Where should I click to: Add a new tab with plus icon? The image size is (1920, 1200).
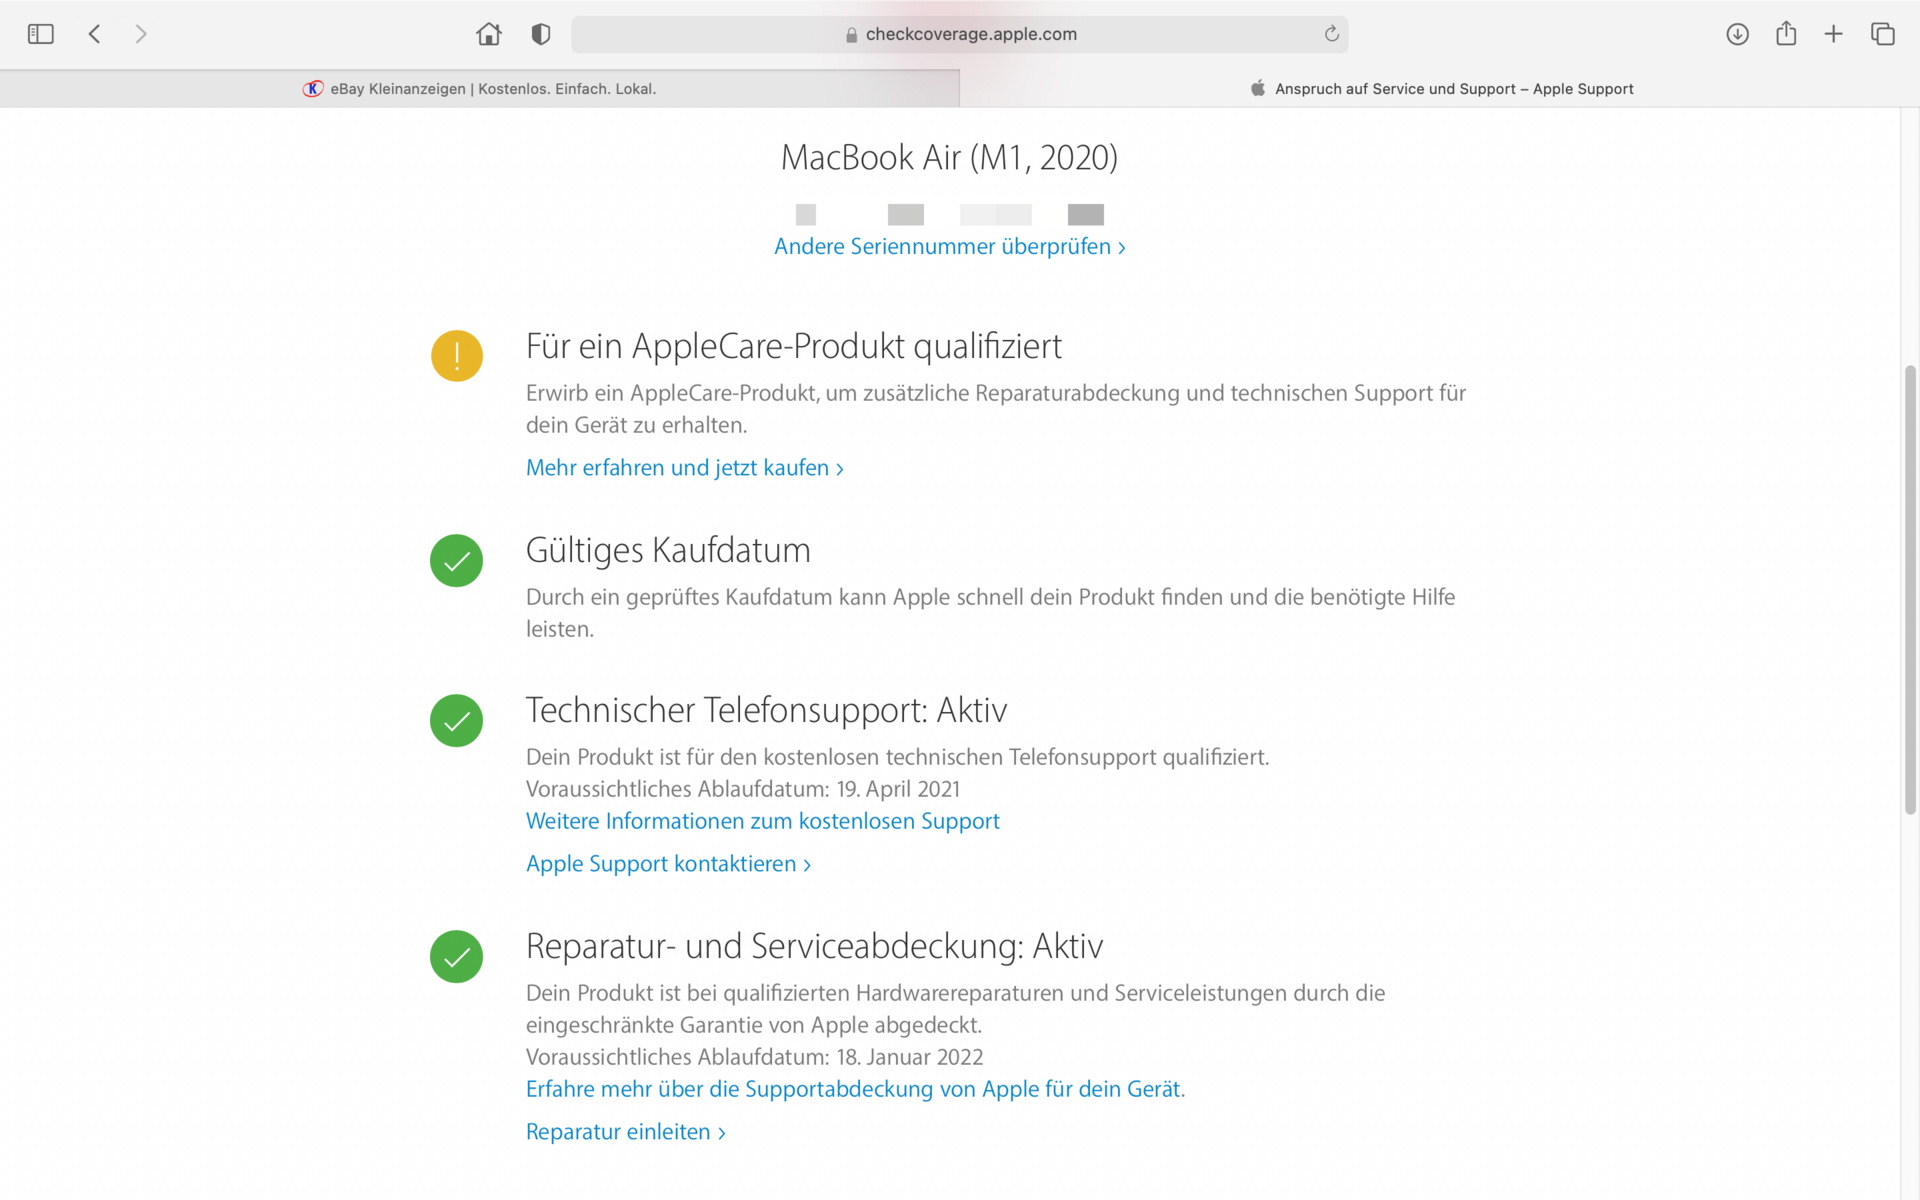tap(1833, 34)
